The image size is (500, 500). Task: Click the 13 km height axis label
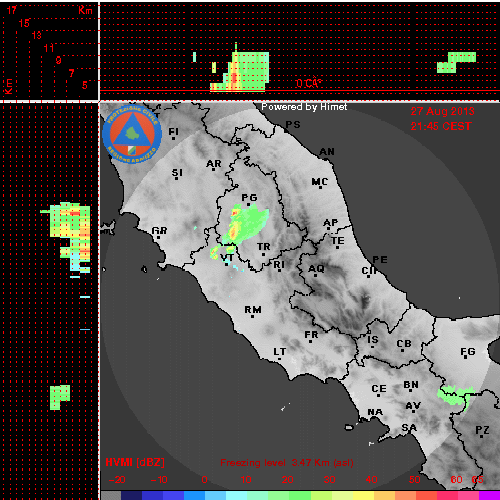37,35
